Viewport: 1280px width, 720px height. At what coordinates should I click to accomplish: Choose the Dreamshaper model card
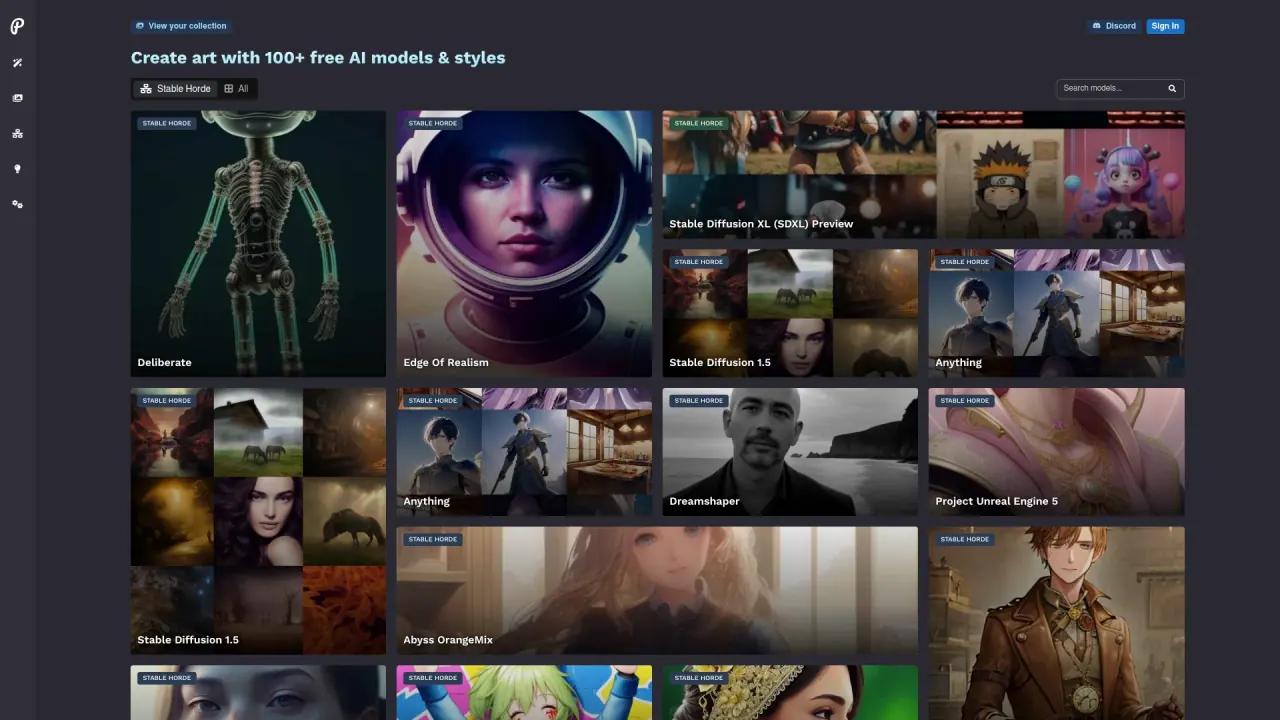click(790, 452)
